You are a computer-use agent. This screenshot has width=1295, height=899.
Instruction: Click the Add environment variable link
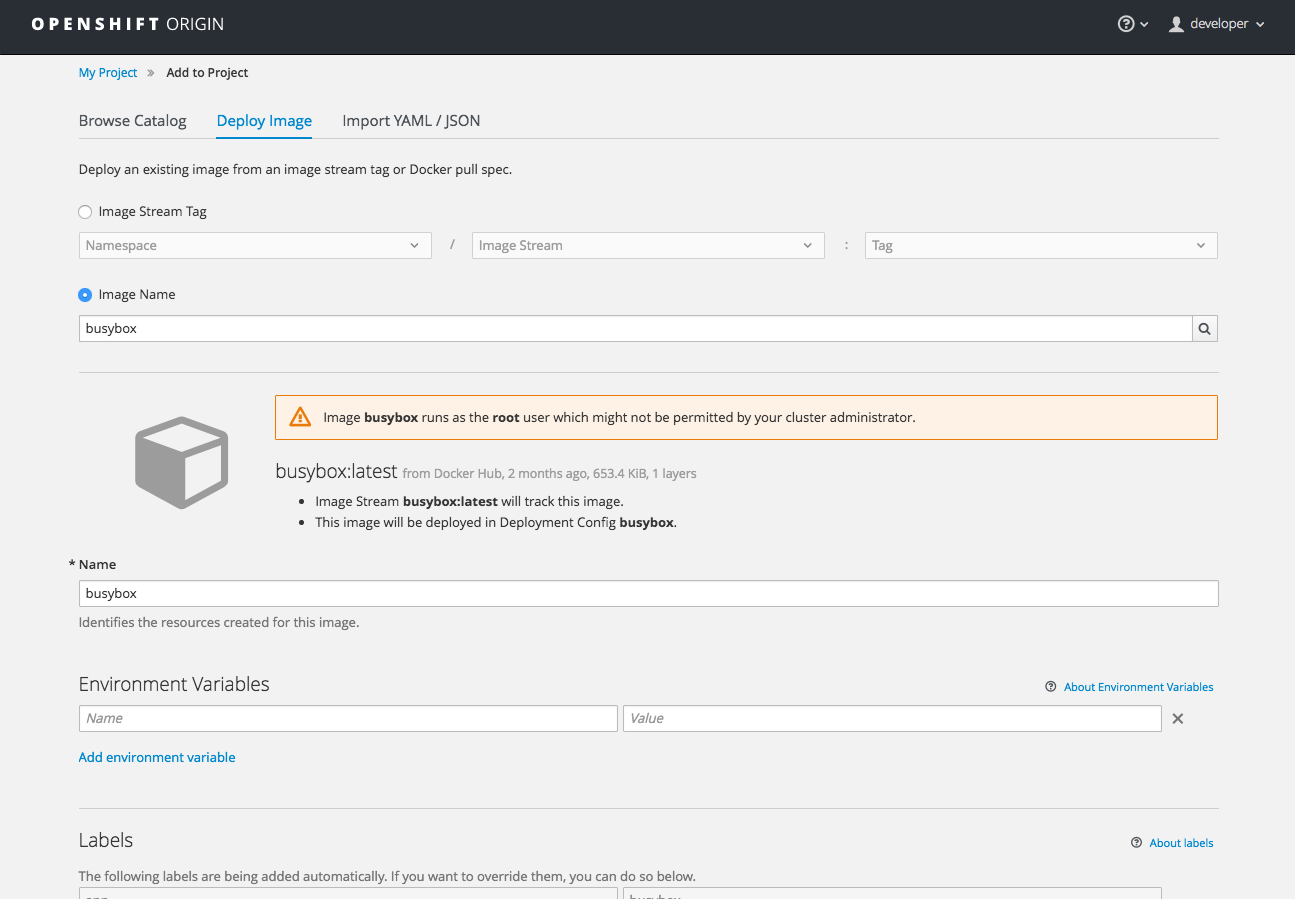pyautogui.click(x=157, y=758)
